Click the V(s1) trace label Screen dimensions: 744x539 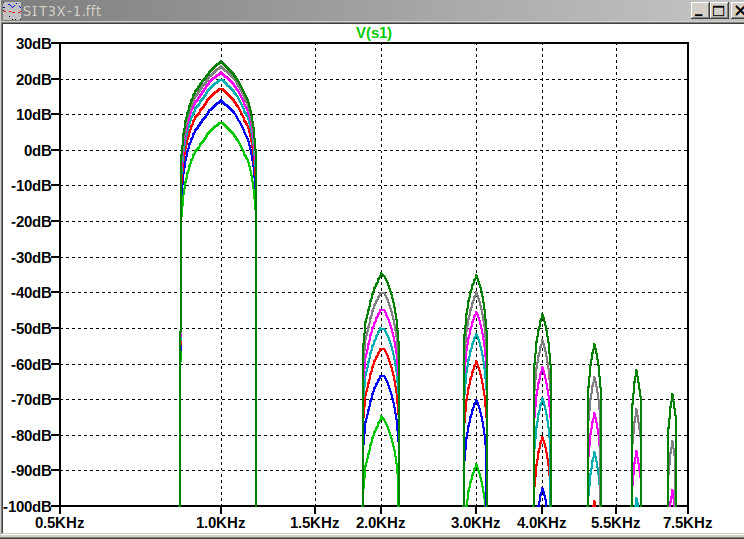(374, 33)
